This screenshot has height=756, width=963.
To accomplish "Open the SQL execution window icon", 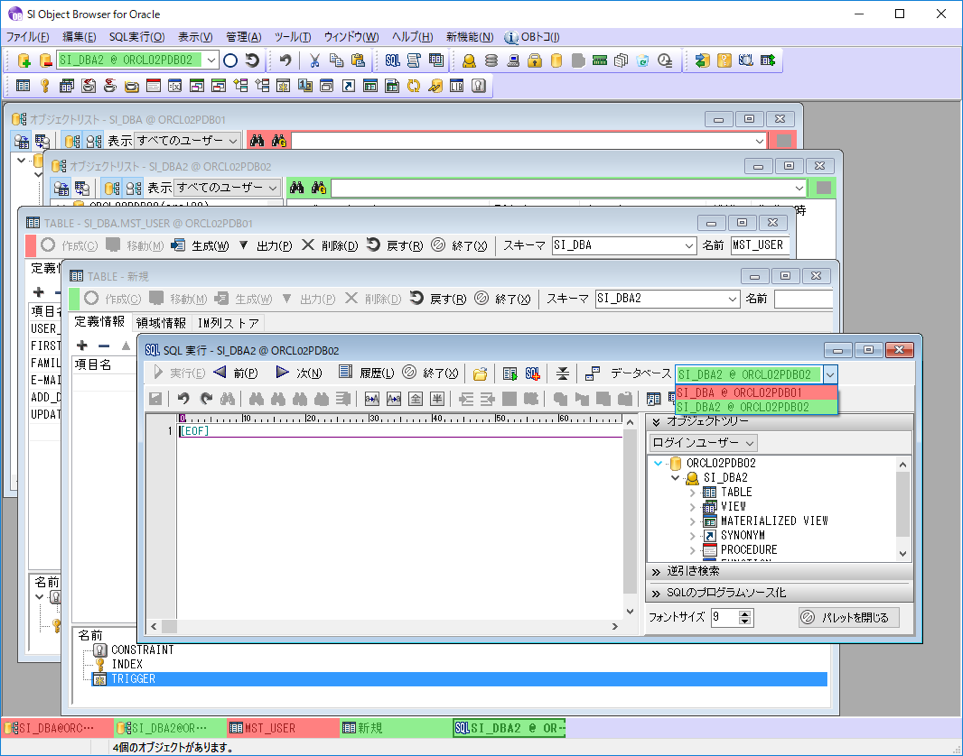I will tap(392, 61).
